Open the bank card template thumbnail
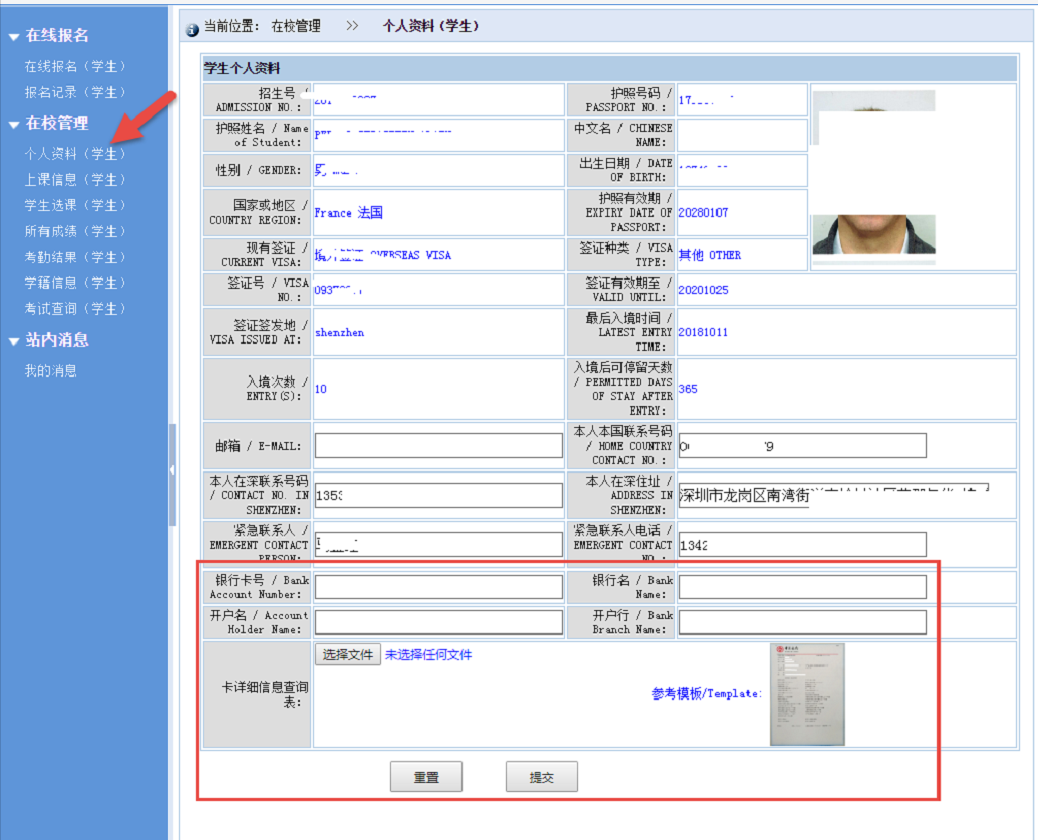Image resolution: width=1038 pixels, height=840 pixels. pyautogui.click(x=807, y=694)
